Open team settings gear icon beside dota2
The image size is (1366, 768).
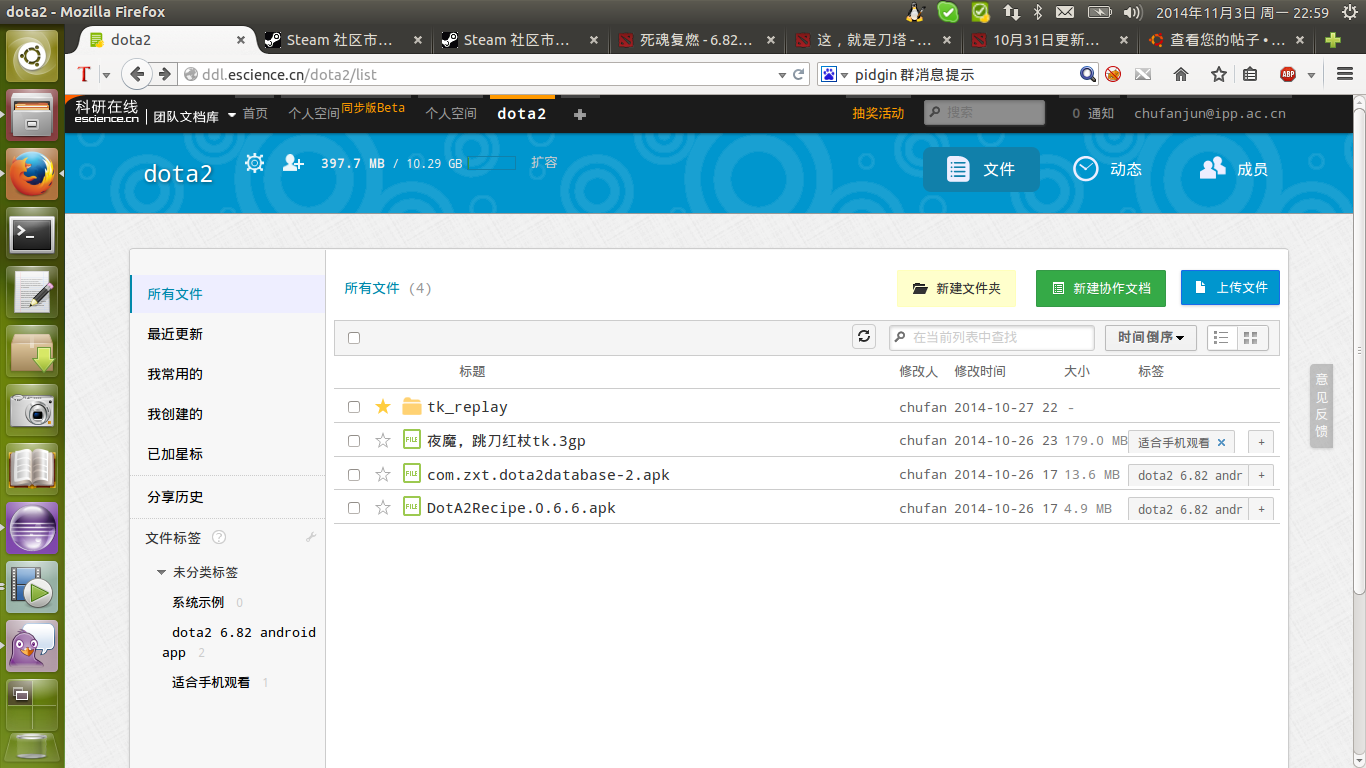pos(255,163)
